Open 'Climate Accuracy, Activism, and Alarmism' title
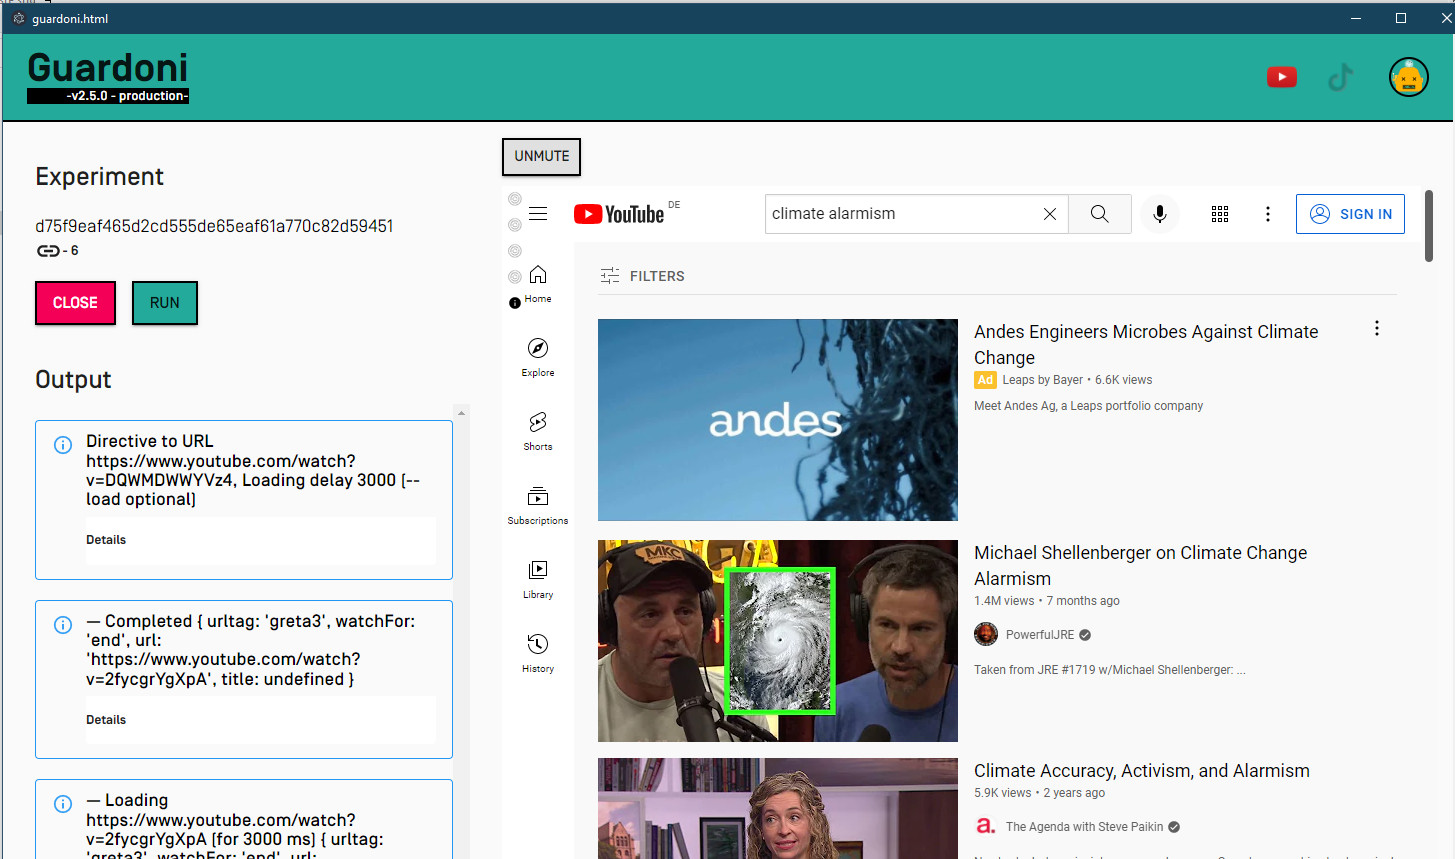 point(1142,771)
